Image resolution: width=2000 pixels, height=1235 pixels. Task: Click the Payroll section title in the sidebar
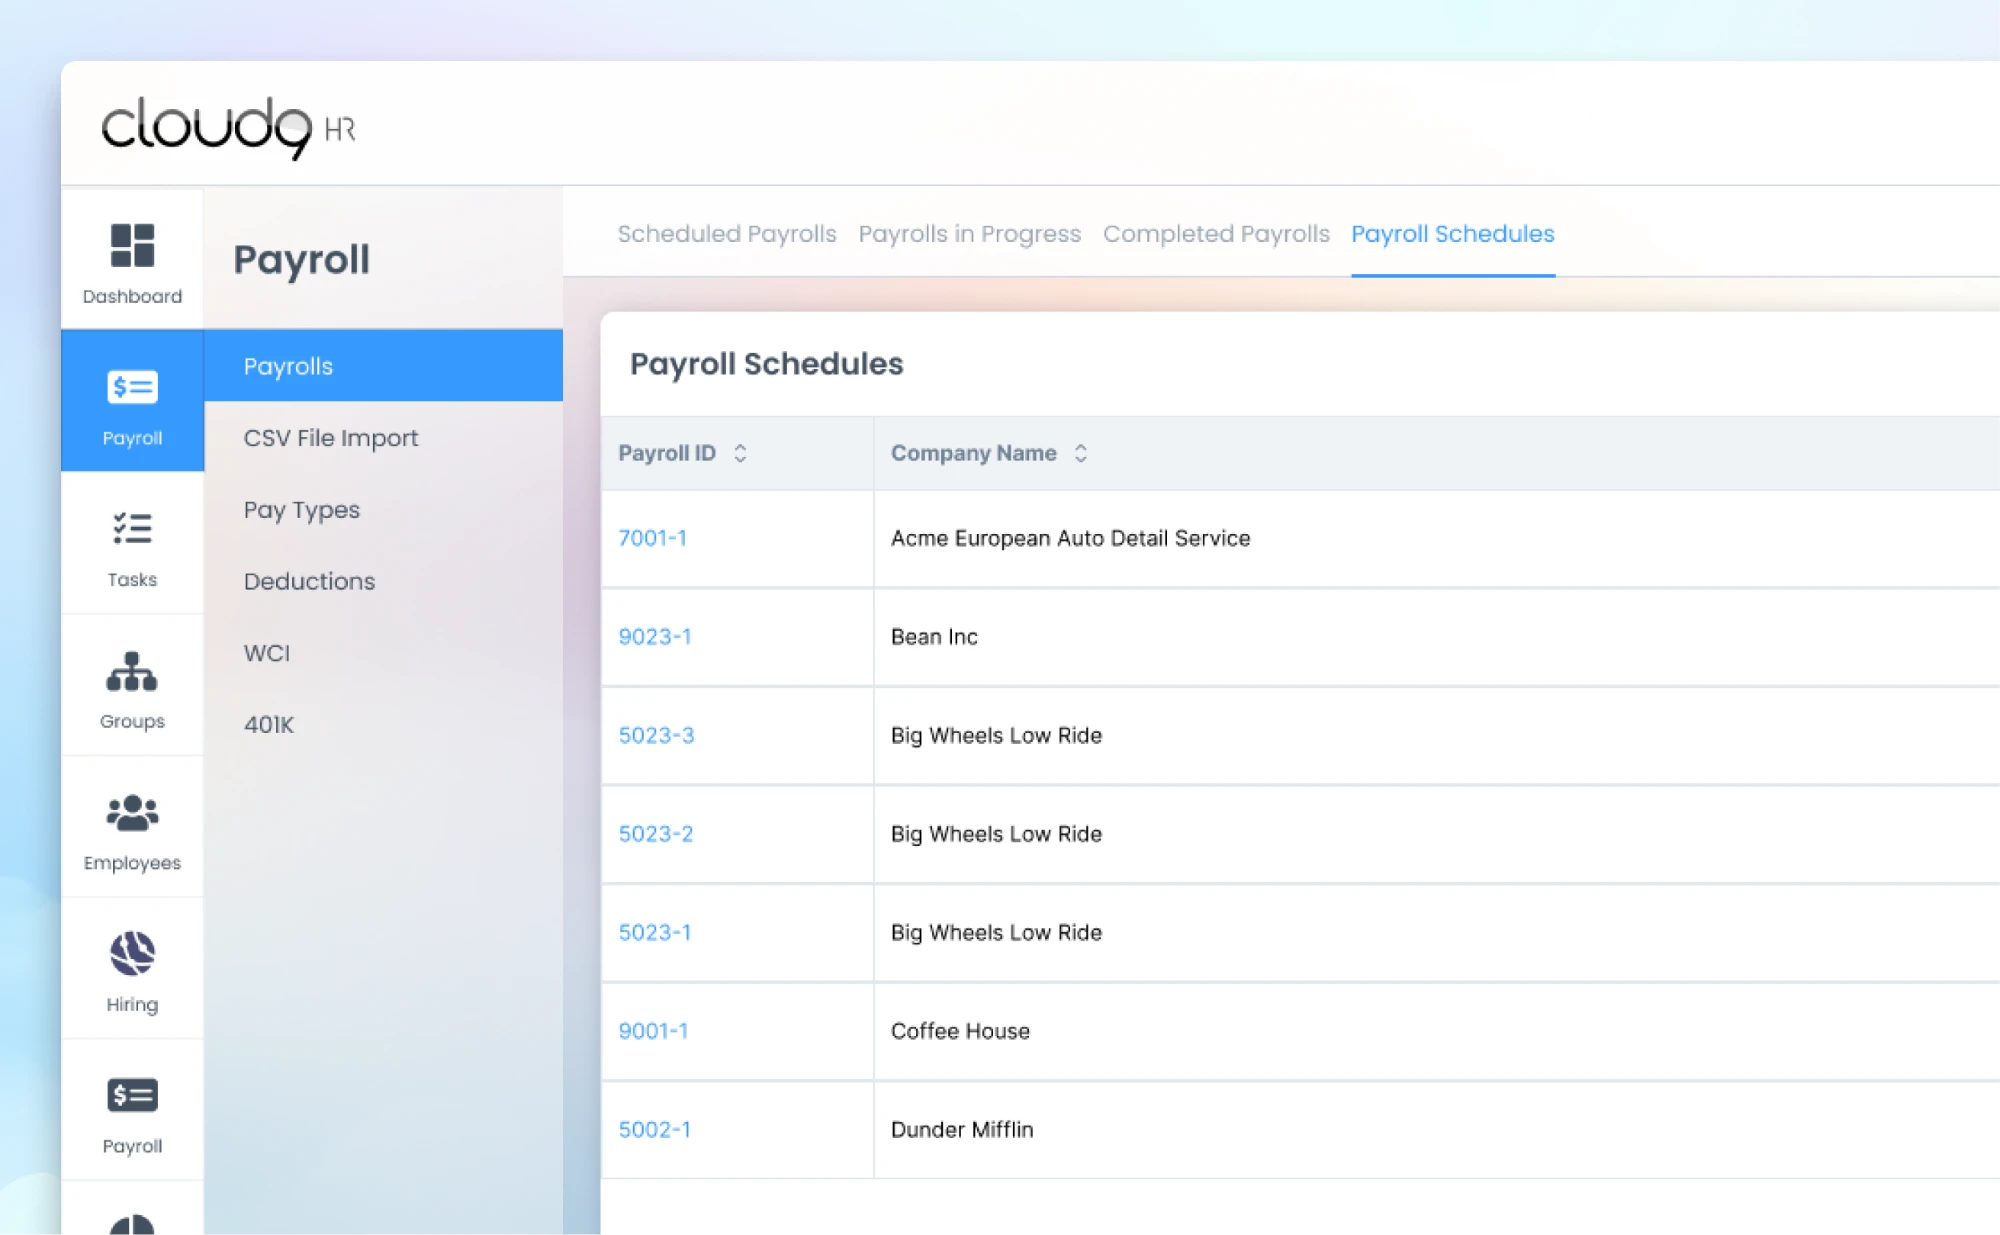point(301,260)
